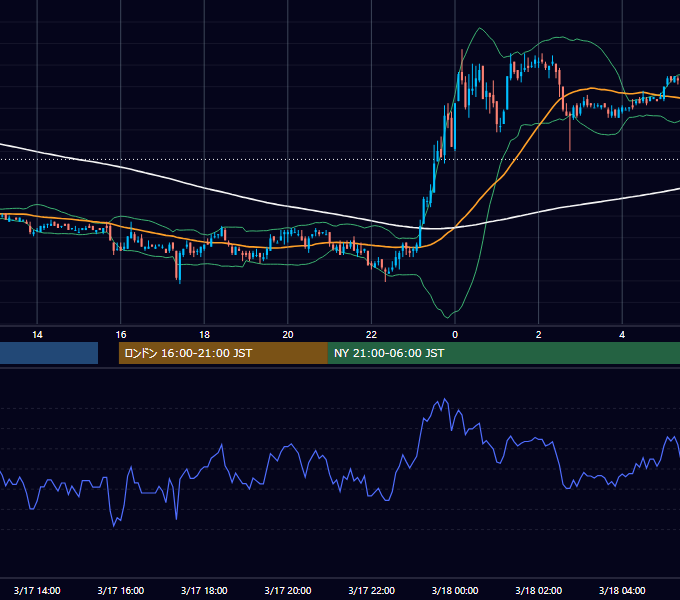Click the 3/18 02:00 time label
The width and height of the screenshot is (680, 600).
(539, 590)
